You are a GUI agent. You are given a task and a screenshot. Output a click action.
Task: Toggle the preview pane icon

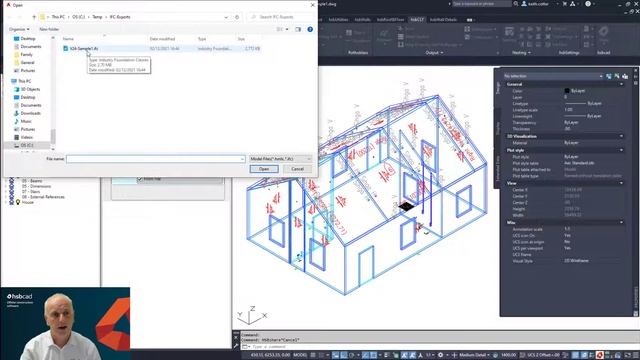pos(298,29)
